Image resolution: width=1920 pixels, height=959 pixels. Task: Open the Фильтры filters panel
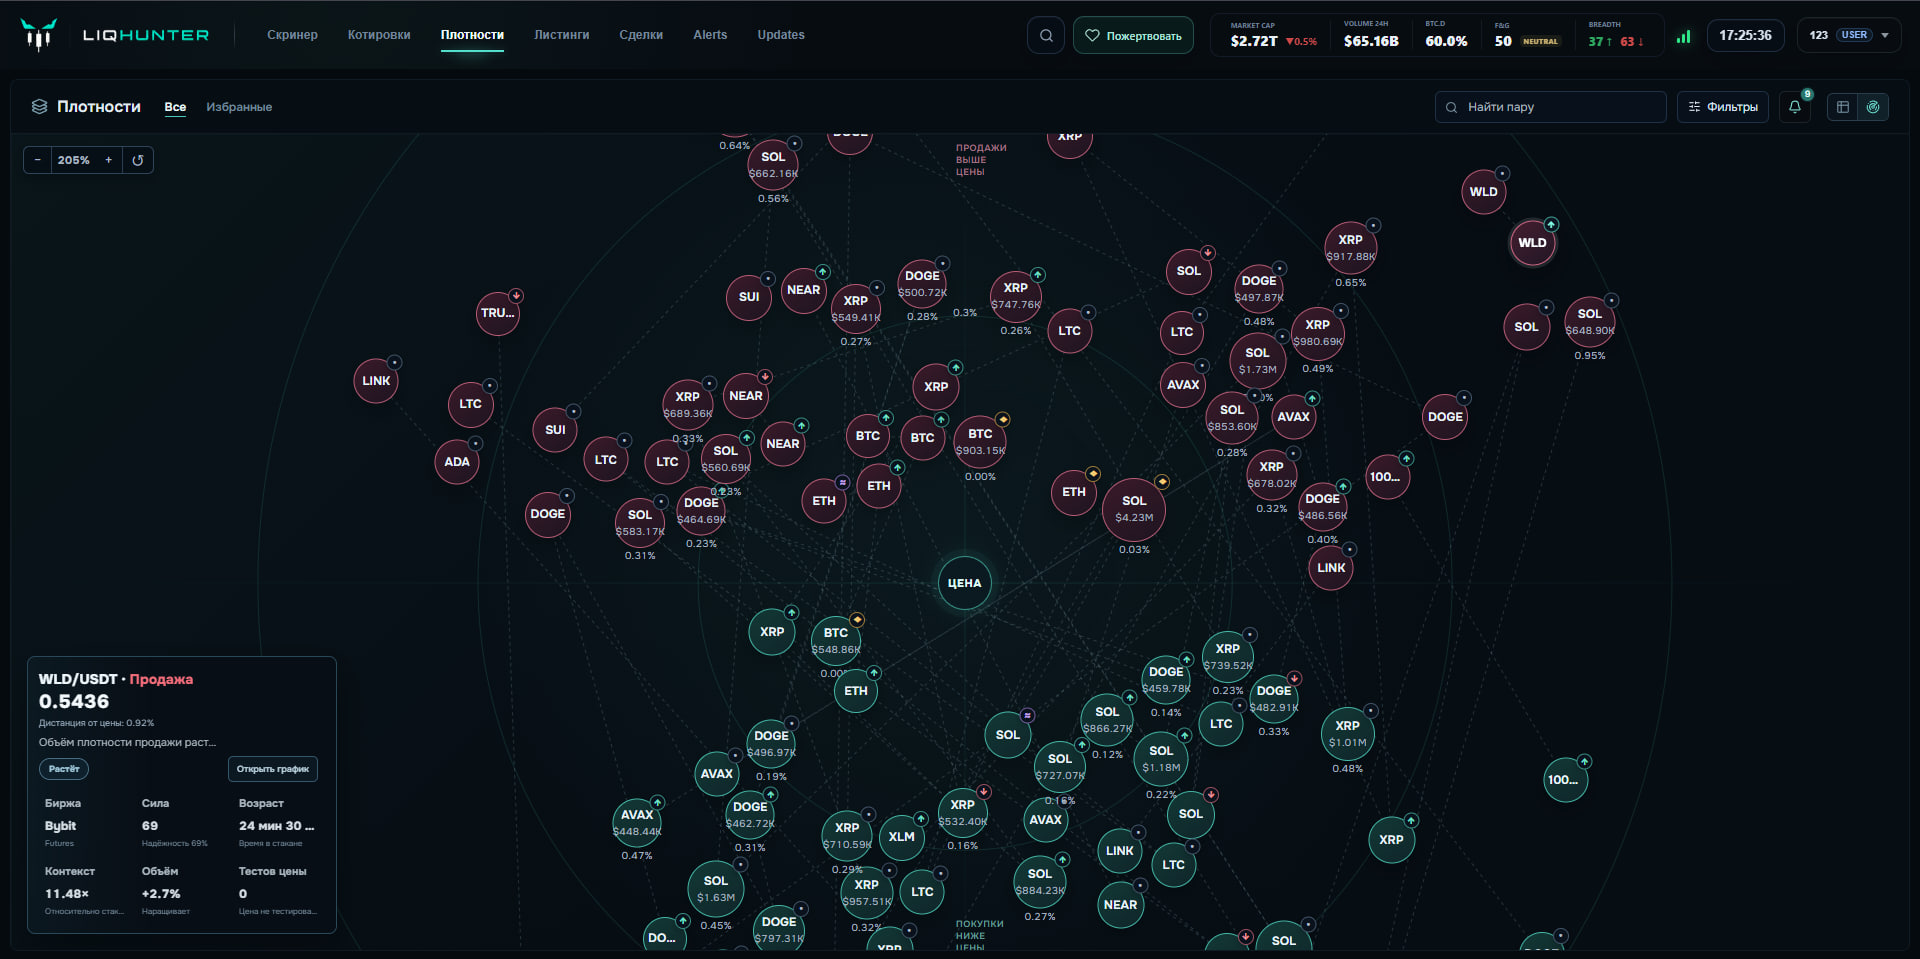pyautogui.click(x=1723, y=107)
